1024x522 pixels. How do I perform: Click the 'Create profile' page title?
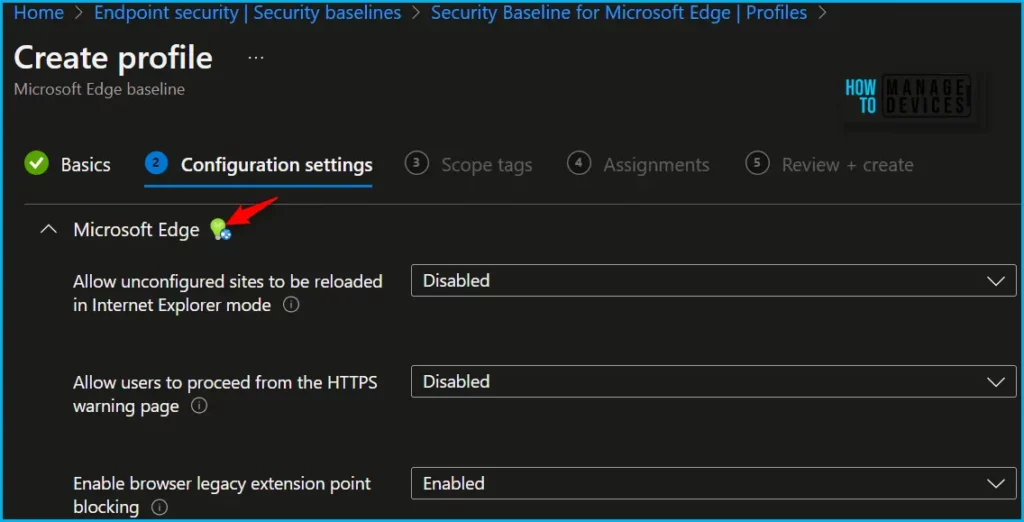coord(113,58)
